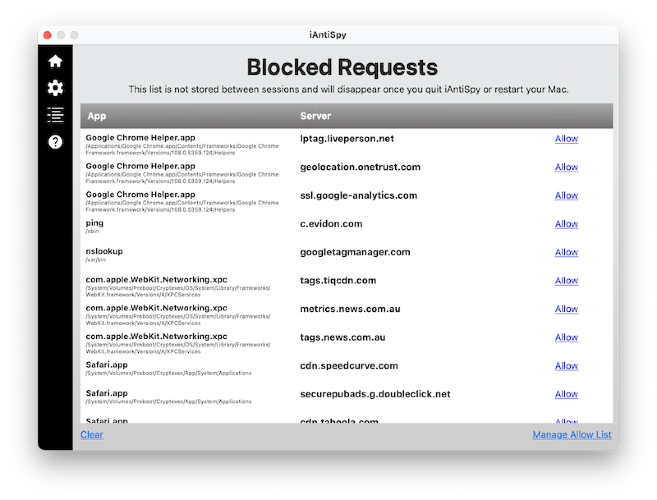The image size is (657, 500).
Task: Select Safari.app in speedcurve row
Action: (x=106, y=365)
